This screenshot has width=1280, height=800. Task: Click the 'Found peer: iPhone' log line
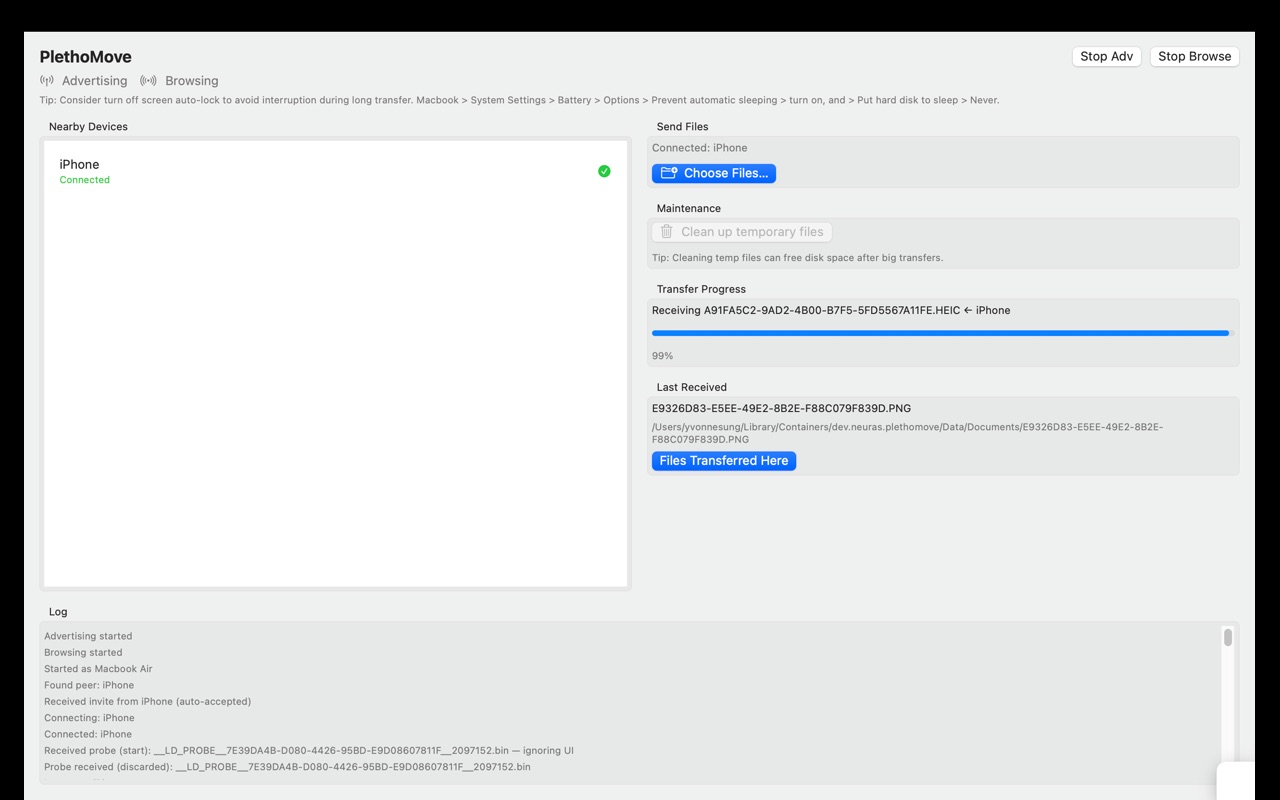[89, 685]
